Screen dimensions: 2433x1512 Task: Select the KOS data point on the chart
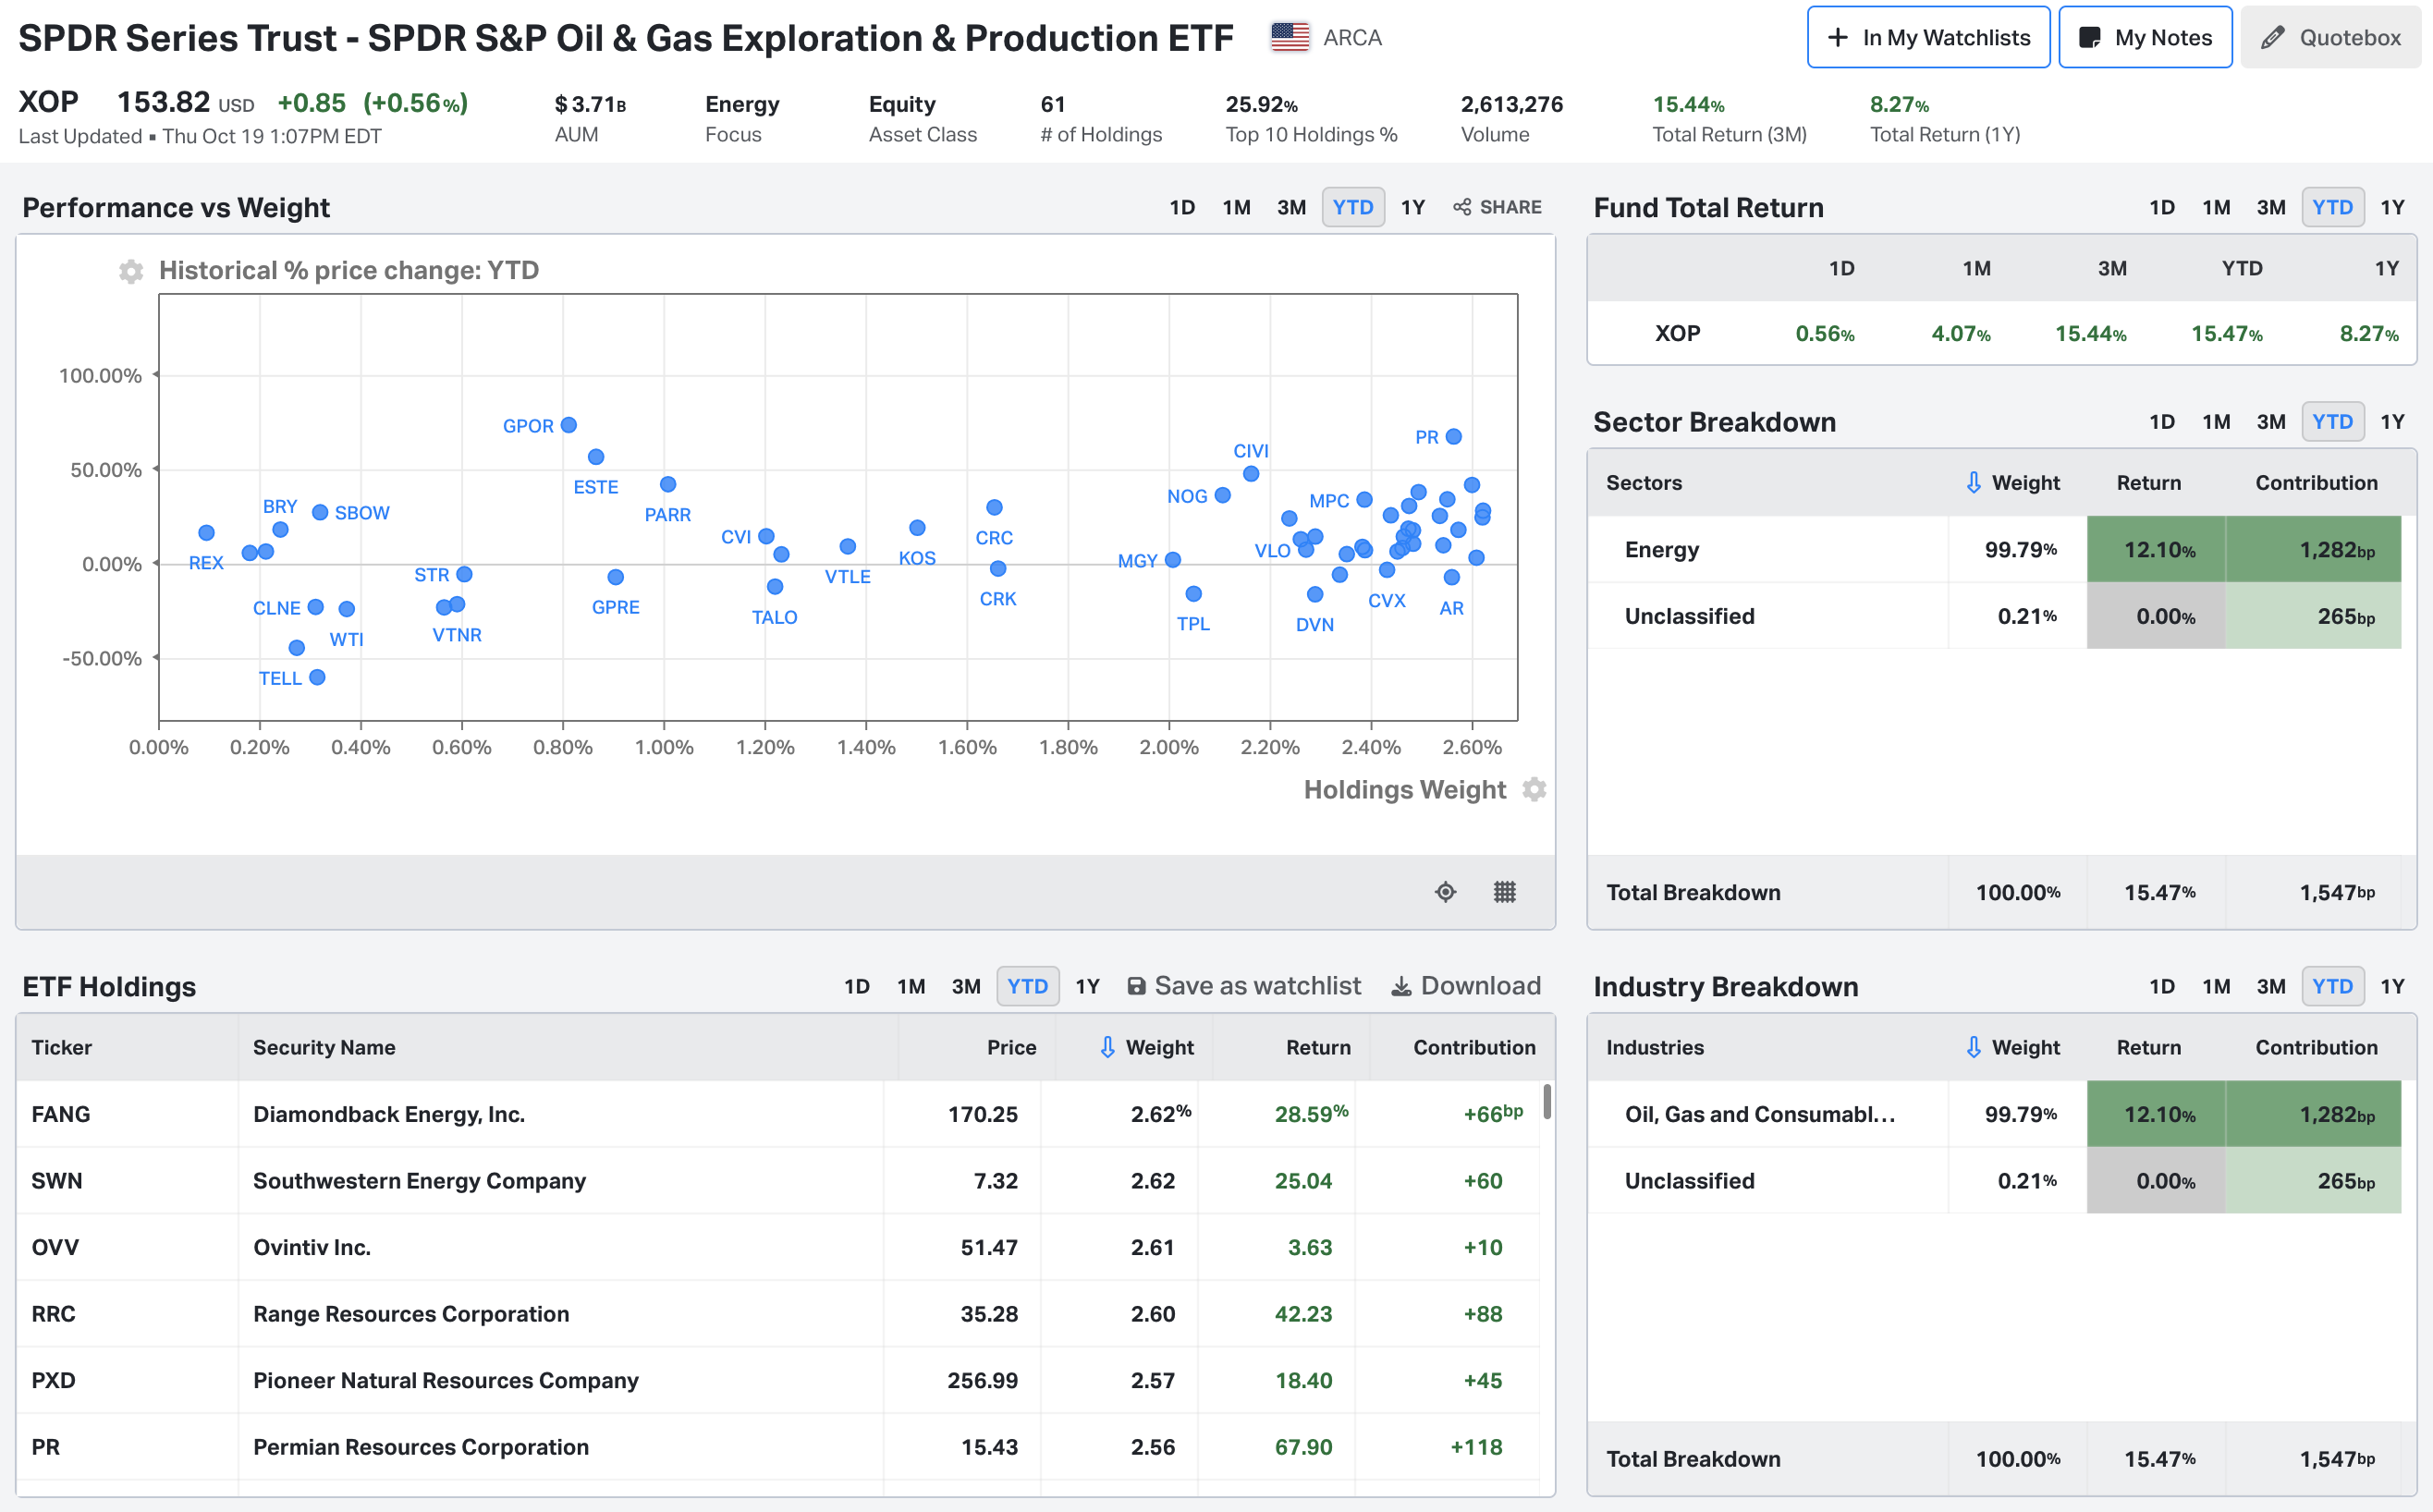click(917, 528)
